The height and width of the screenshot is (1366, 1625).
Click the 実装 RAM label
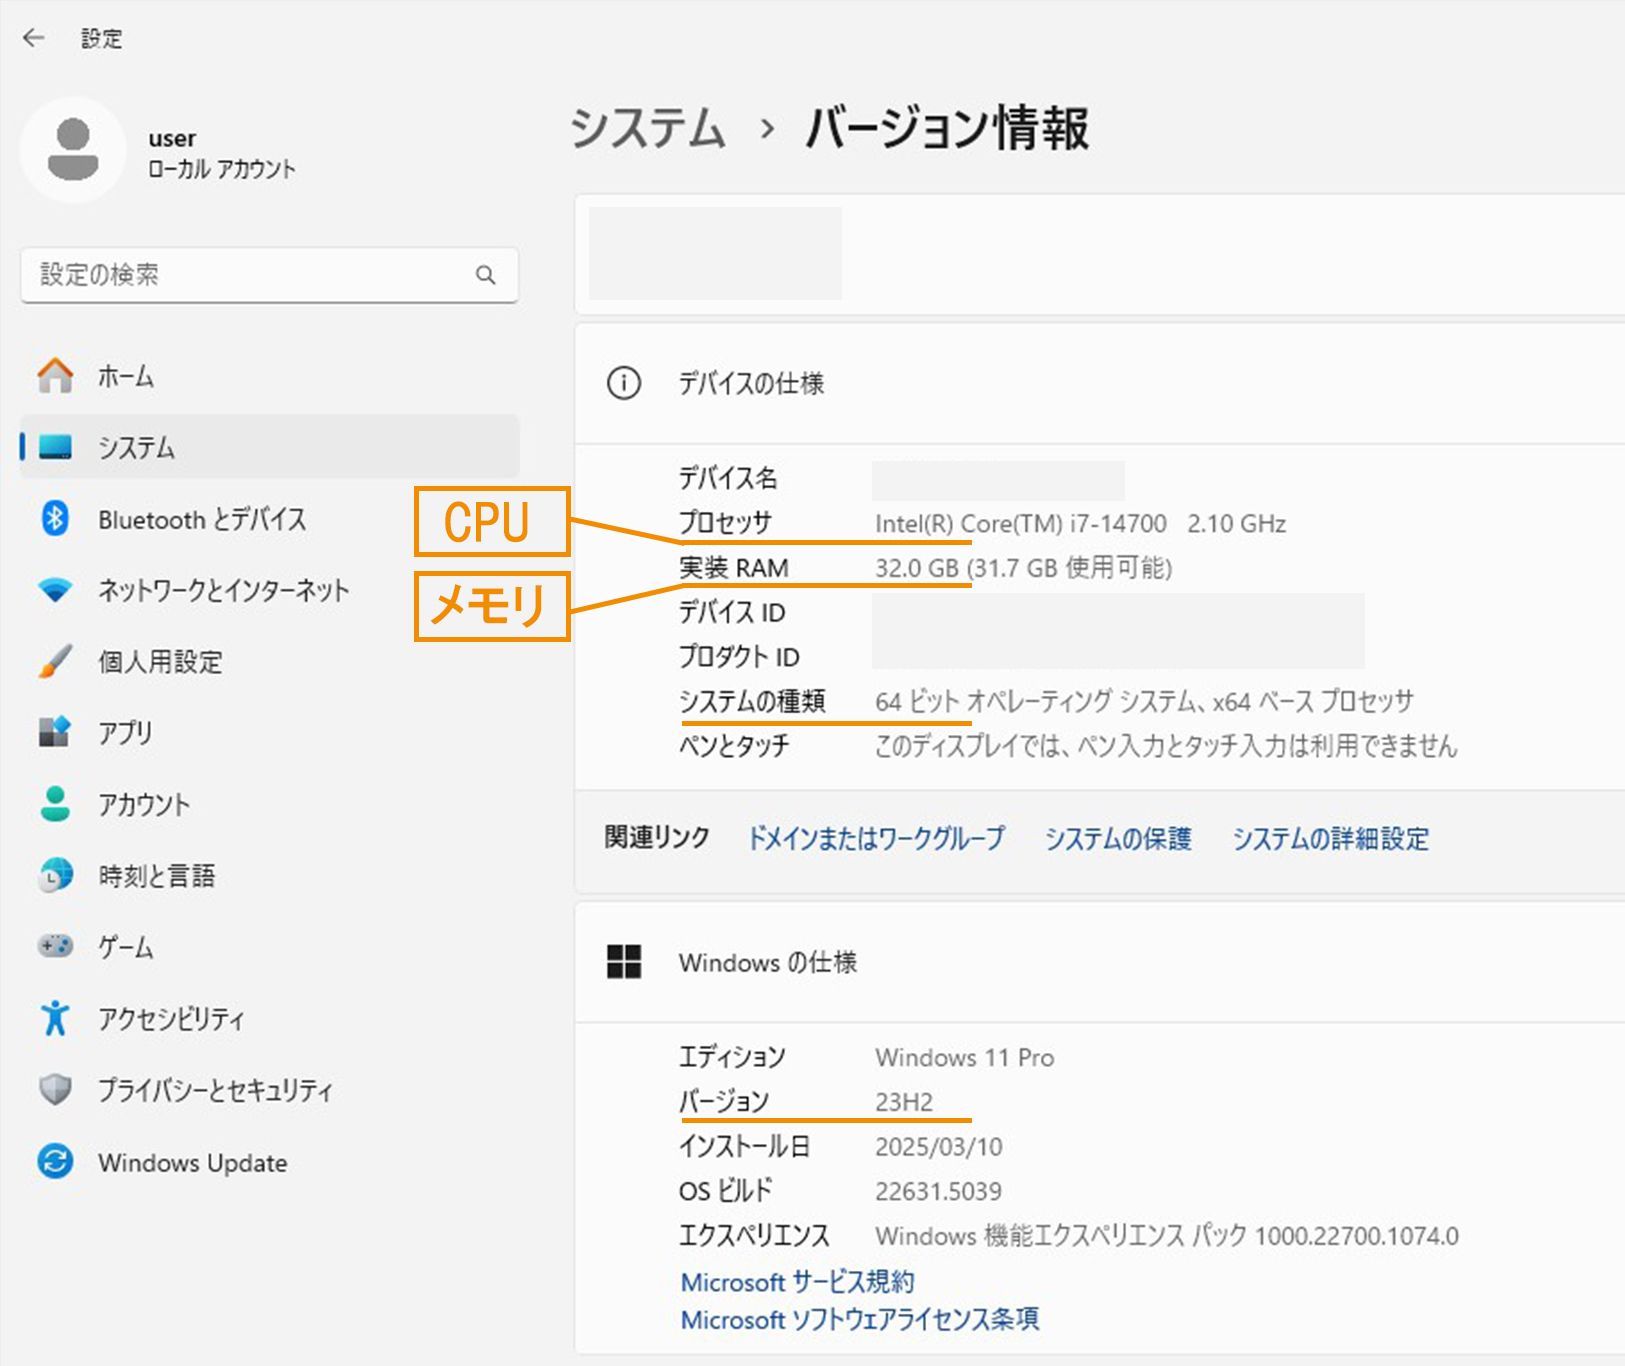pos(733,568)
